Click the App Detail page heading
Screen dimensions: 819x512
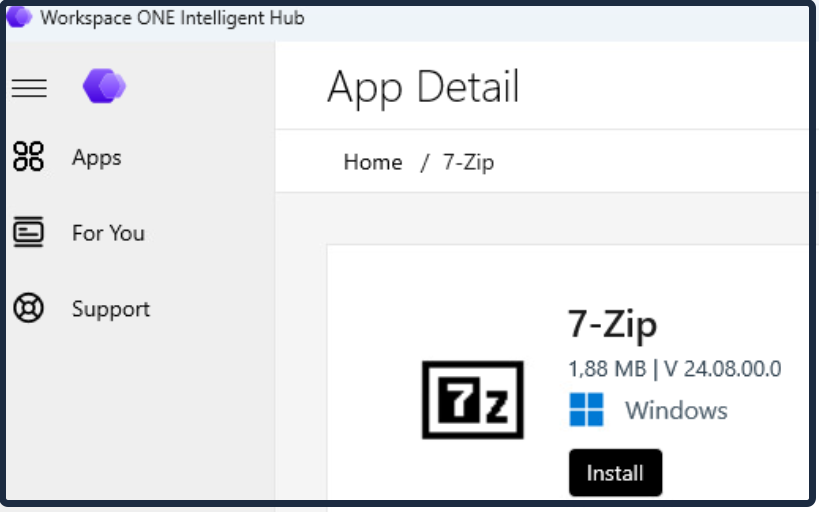click(423, 87)
